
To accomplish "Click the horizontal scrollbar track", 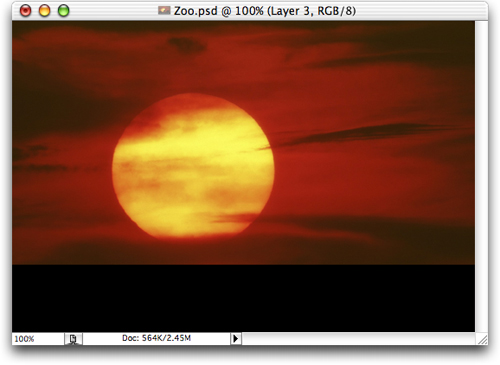I will pos(359,339).
